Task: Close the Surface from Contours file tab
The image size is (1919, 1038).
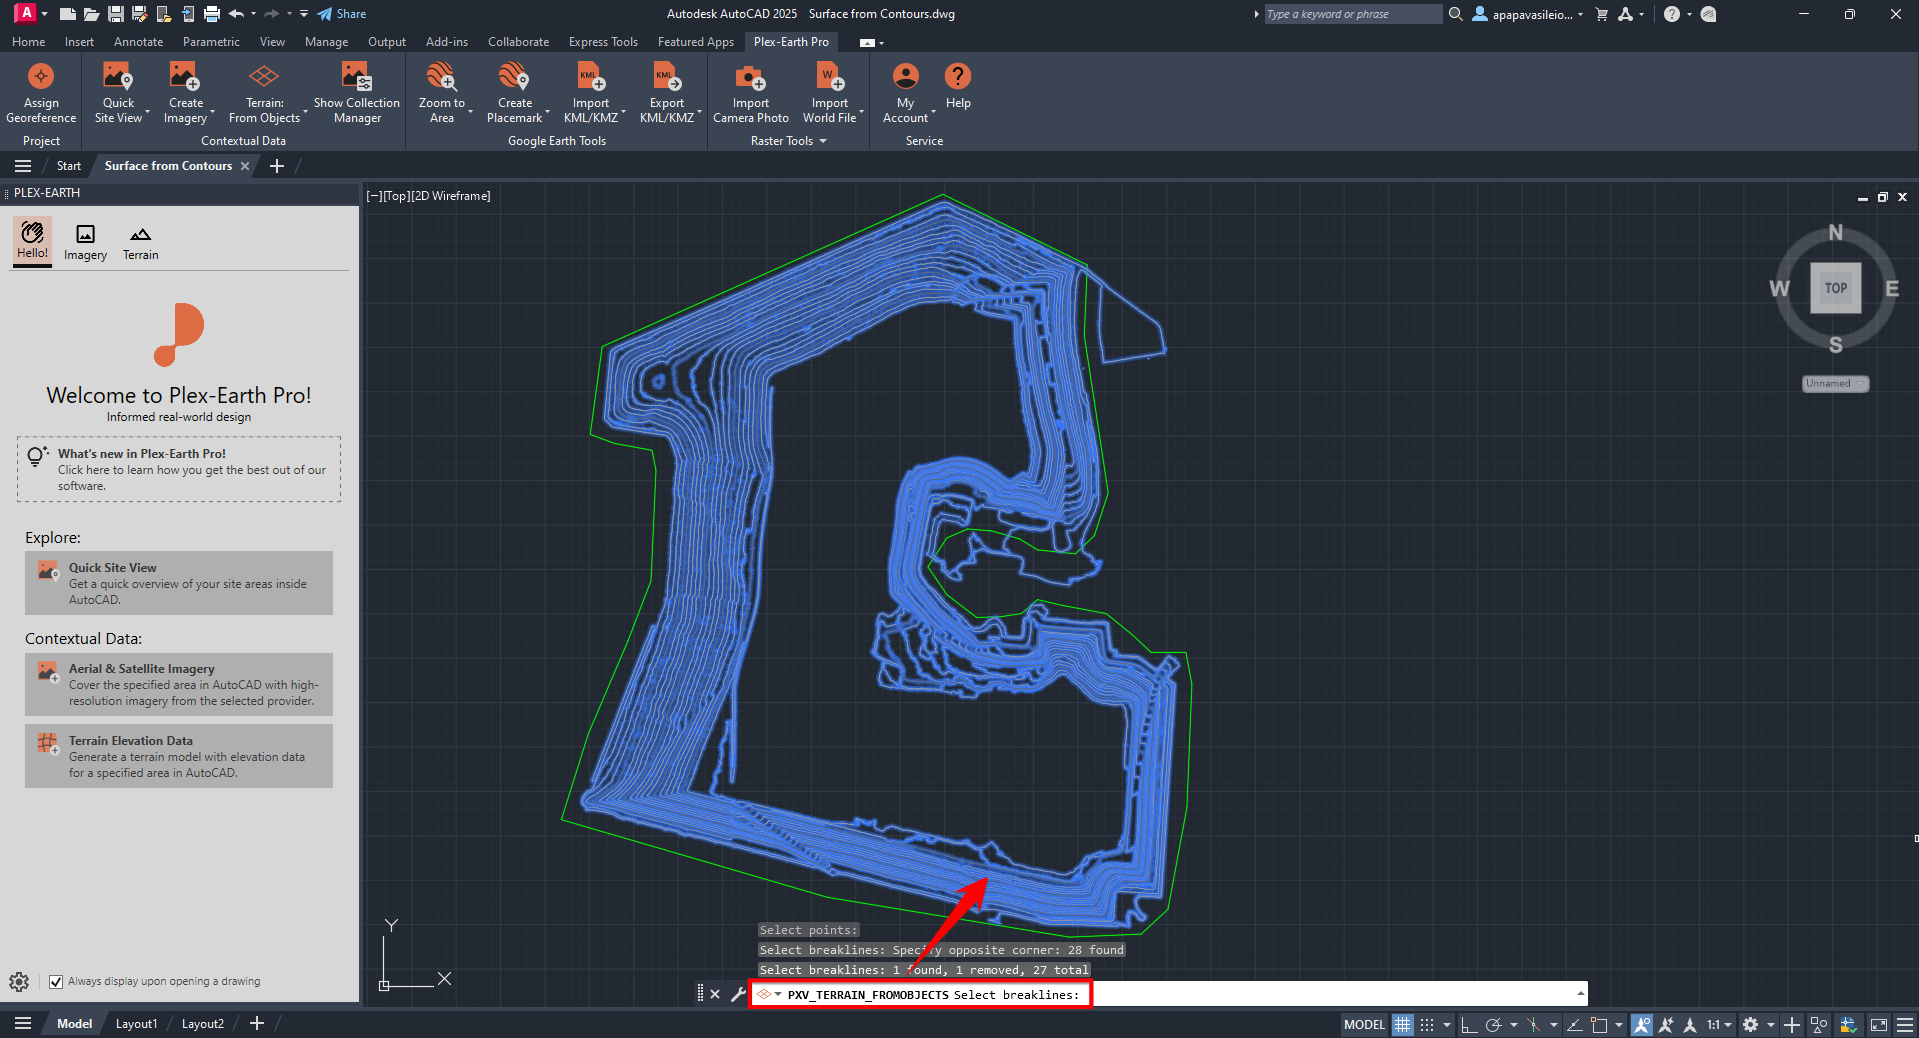Action: (x=245, y=166)
